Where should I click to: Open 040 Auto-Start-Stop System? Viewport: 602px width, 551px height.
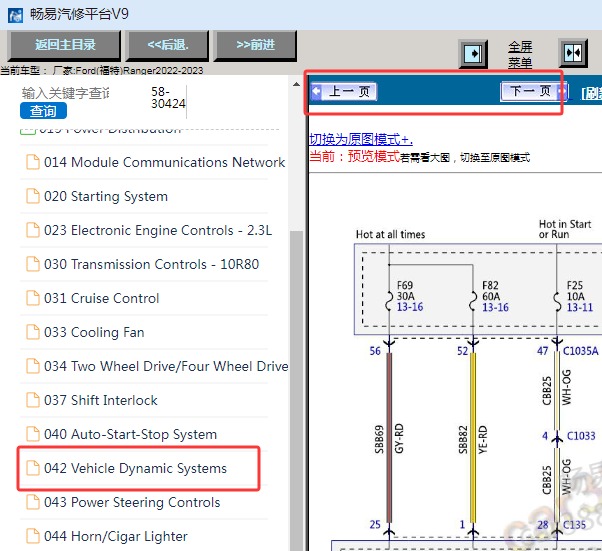click(131, 434)
